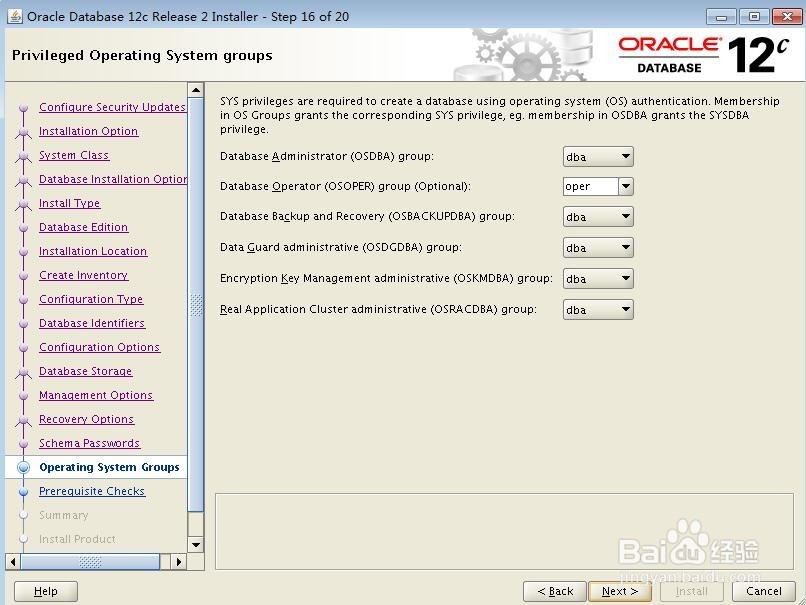The width and height of the screenshot is (806, 605).
Task: Minimize the installer window
Action: coord(721,17)
